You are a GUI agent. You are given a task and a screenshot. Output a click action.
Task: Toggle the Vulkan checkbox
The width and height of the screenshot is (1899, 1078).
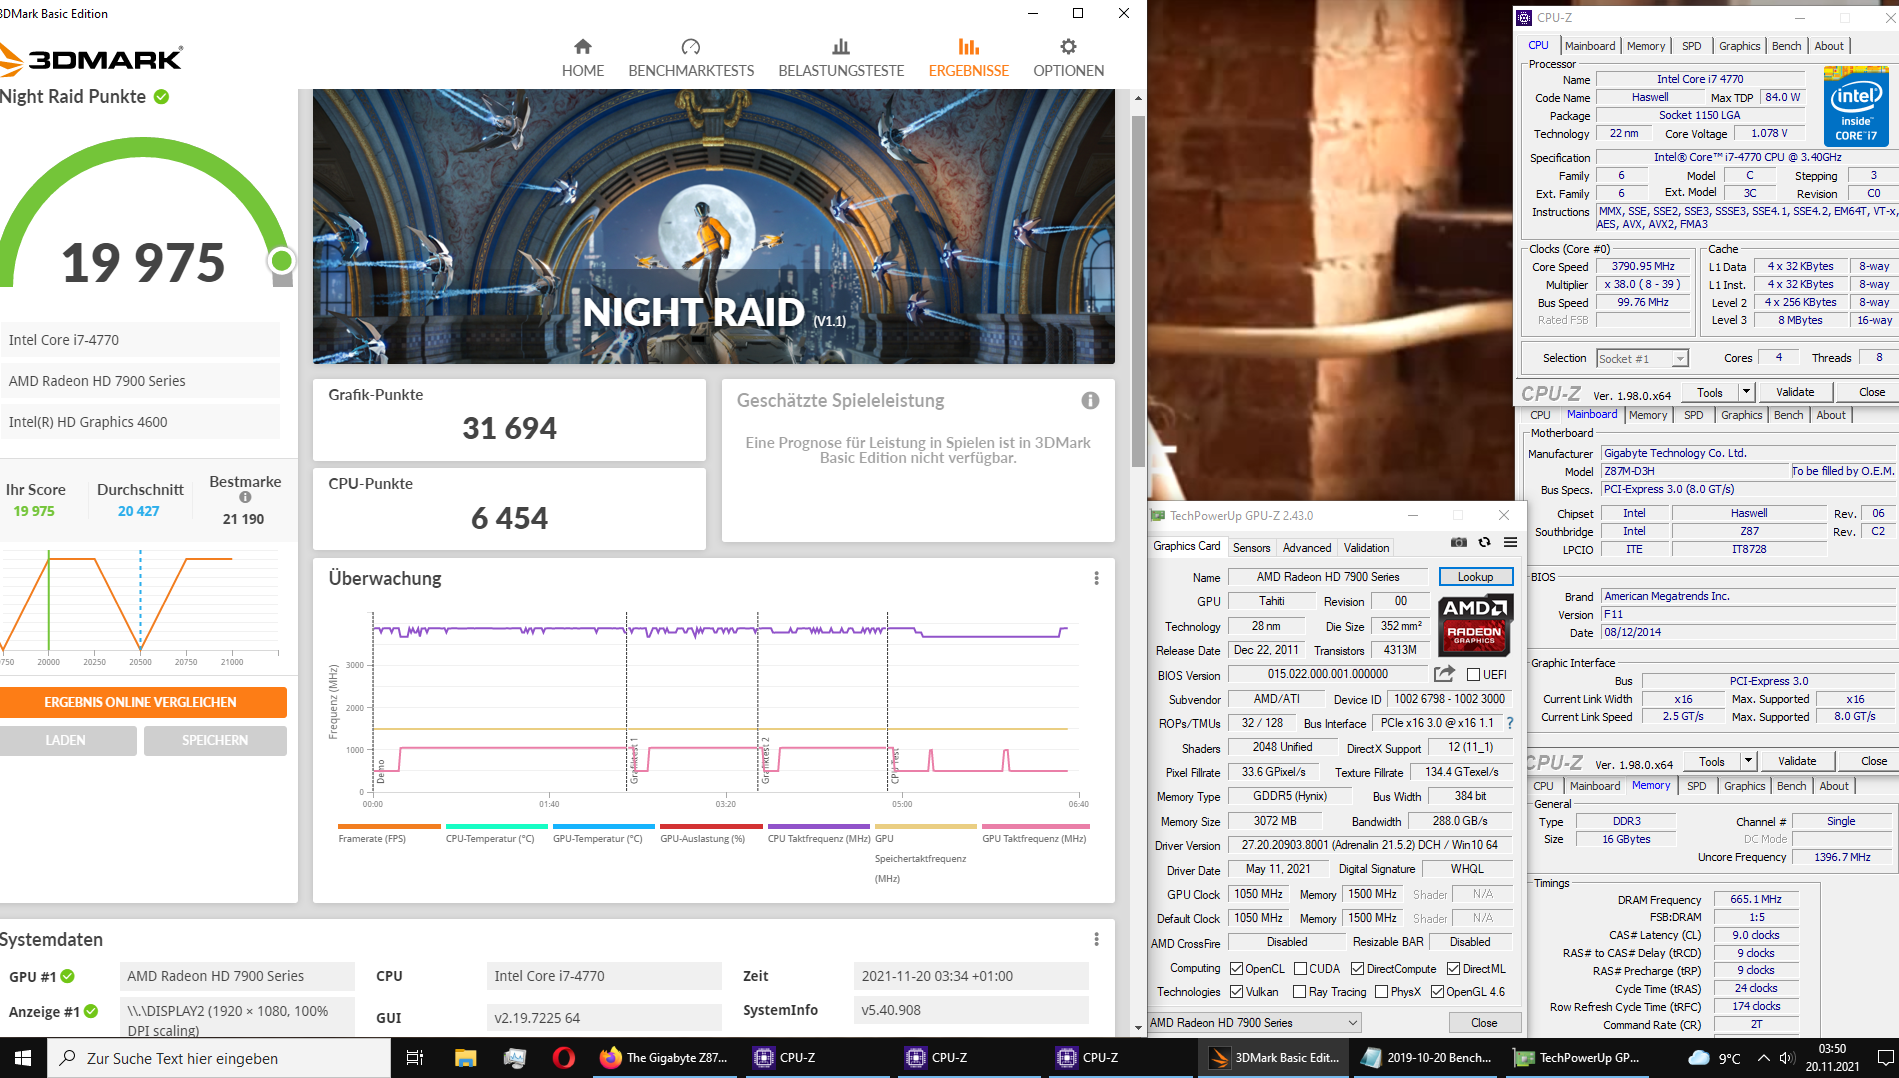point(1236,991)
